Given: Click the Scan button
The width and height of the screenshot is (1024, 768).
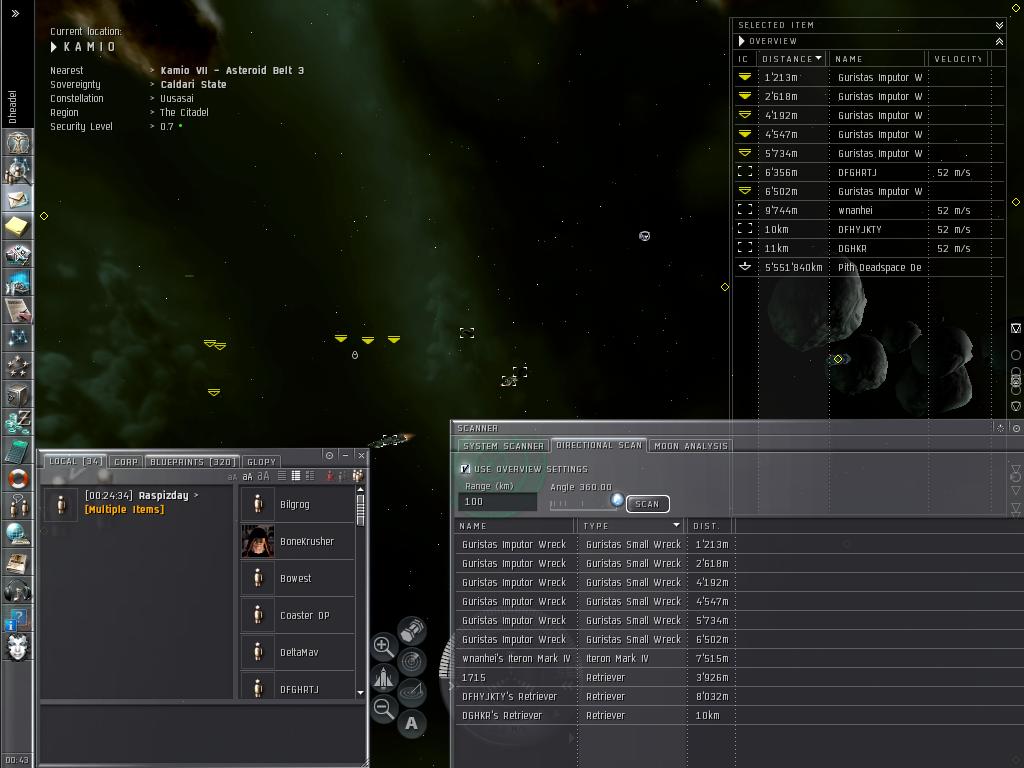Looking at the screenshot, I should (x=647, y=504).
